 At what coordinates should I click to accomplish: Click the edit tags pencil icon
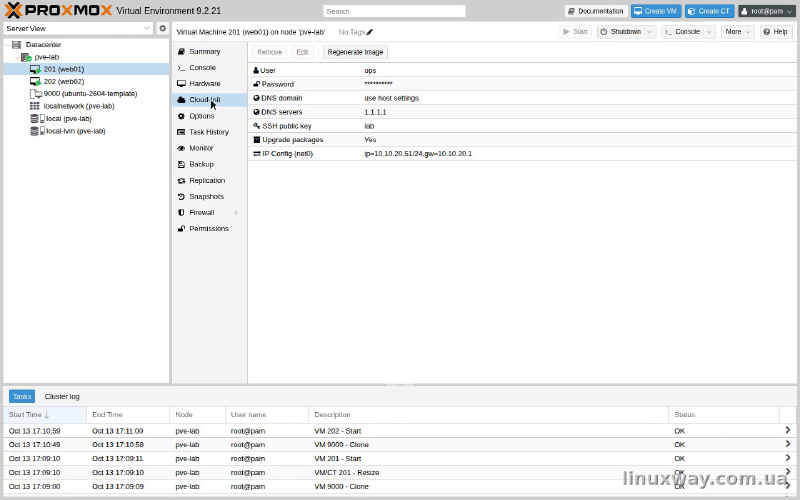[x=370, y=32]
